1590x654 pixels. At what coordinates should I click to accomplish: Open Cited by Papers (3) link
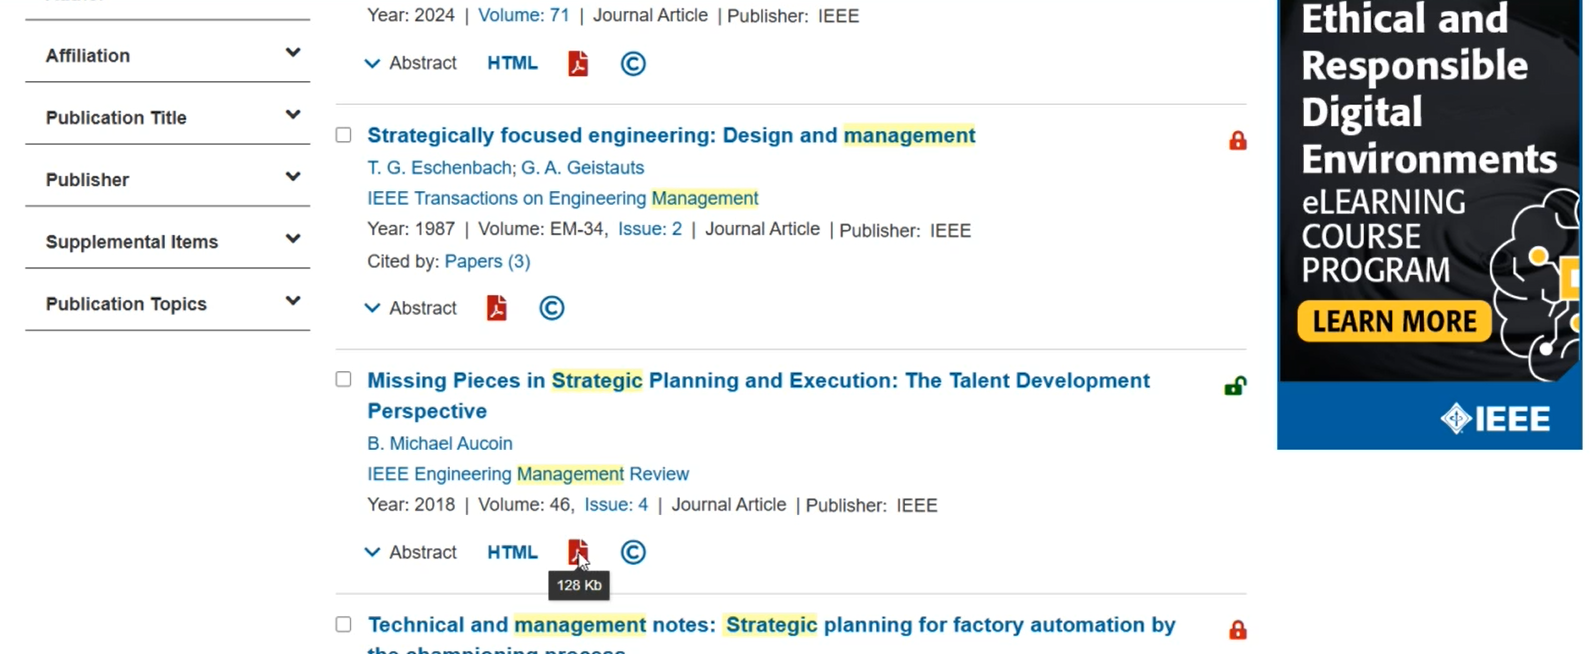487,262
